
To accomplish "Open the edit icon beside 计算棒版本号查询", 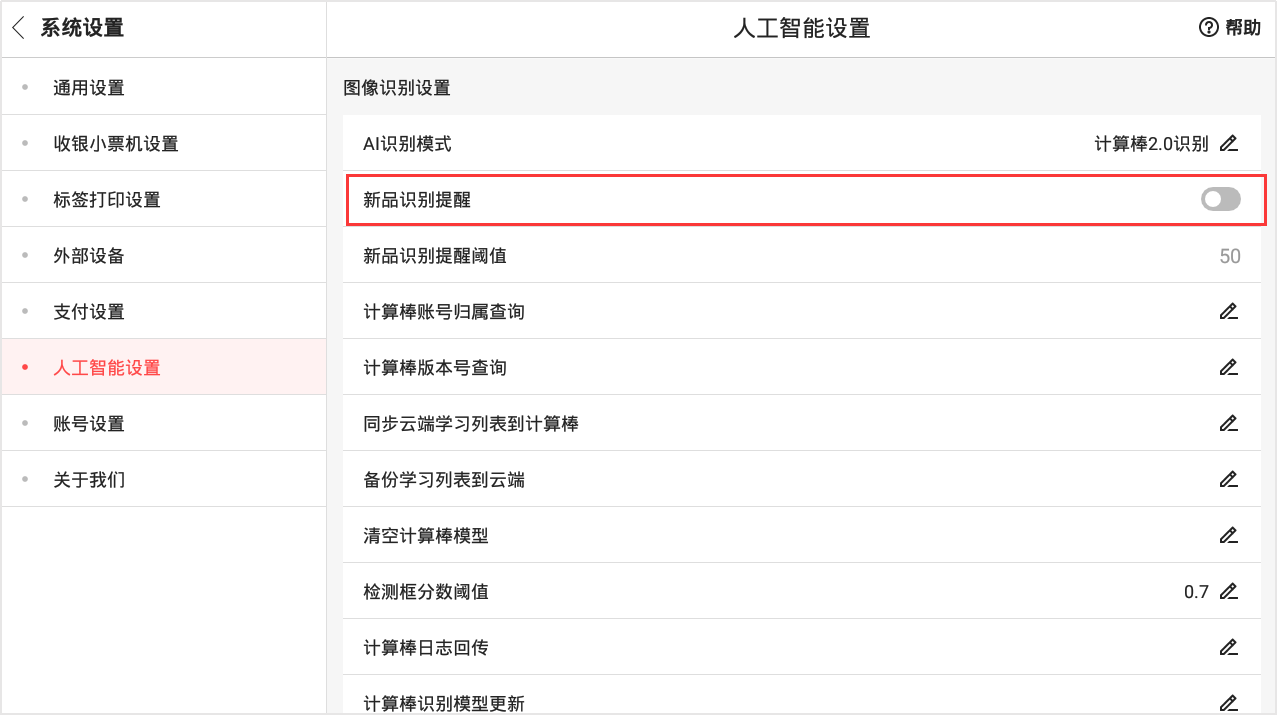I will pyautogui.click(x=1229, y=367).
